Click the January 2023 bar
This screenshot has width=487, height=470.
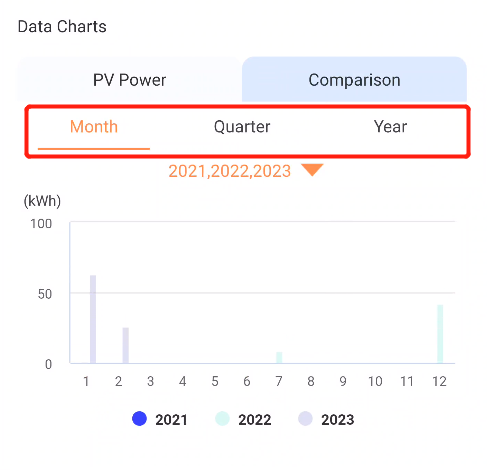(93, 319)
